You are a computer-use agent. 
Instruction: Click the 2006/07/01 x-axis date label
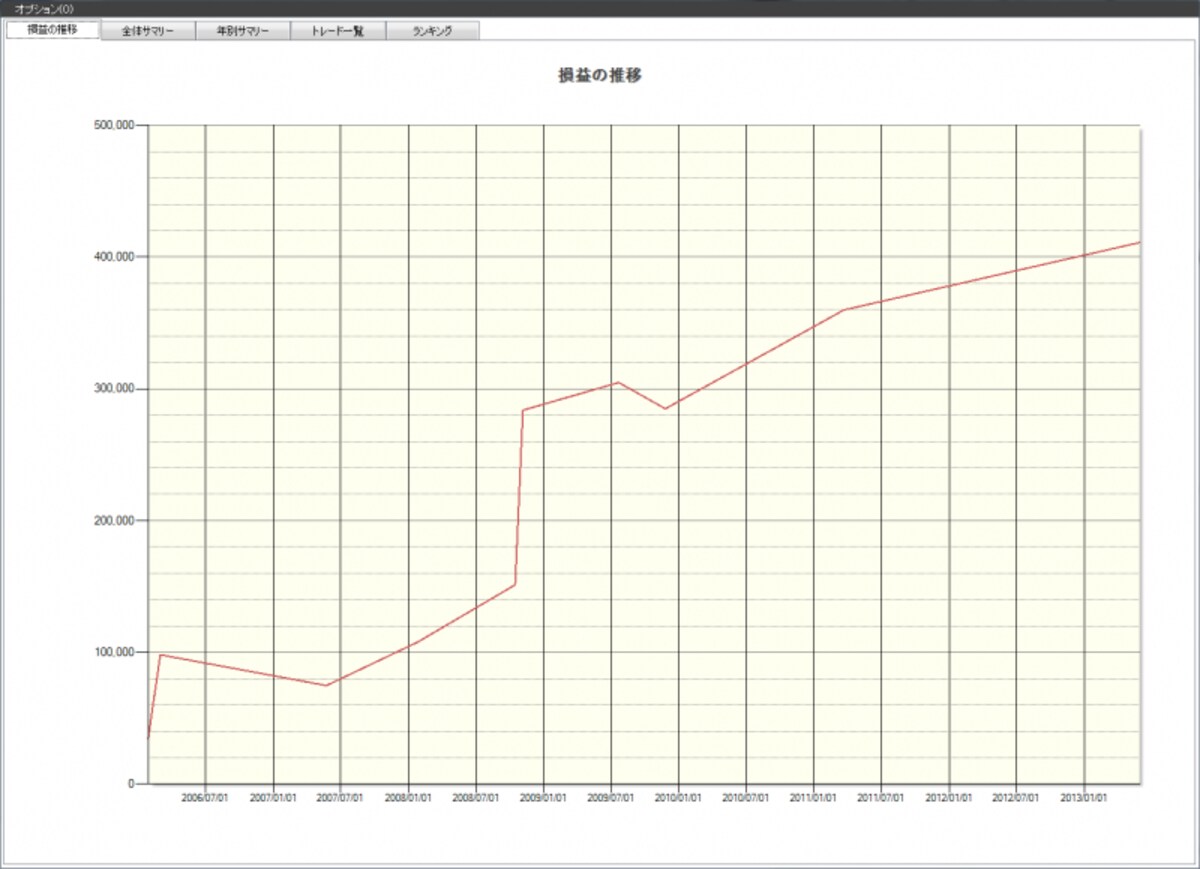205,799
